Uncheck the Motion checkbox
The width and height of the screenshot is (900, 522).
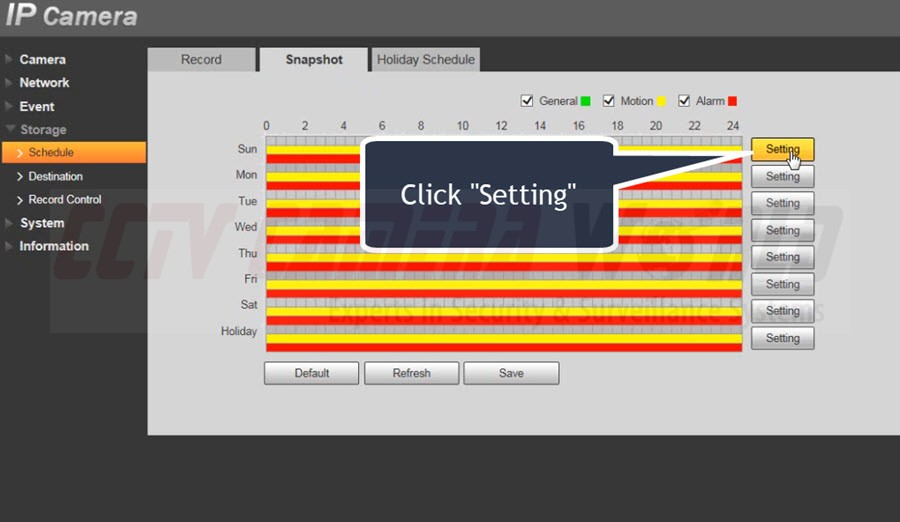[608, 101]
